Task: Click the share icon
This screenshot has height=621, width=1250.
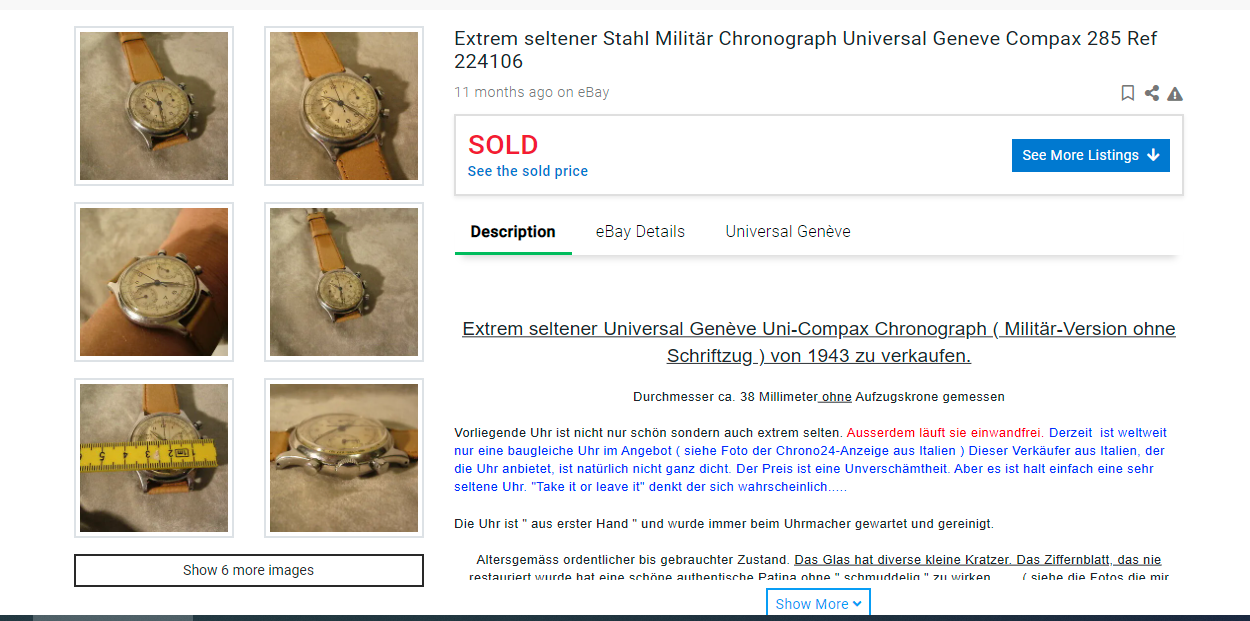Action: pos(1152,93)
